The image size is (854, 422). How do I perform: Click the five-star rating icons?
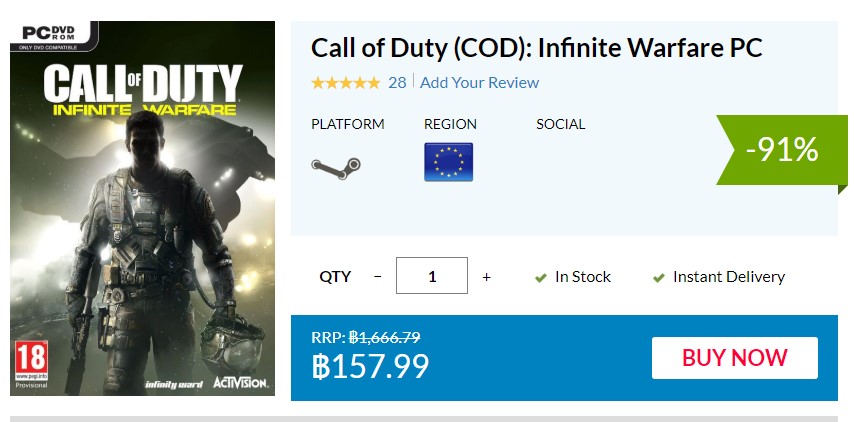click(345, 83)
